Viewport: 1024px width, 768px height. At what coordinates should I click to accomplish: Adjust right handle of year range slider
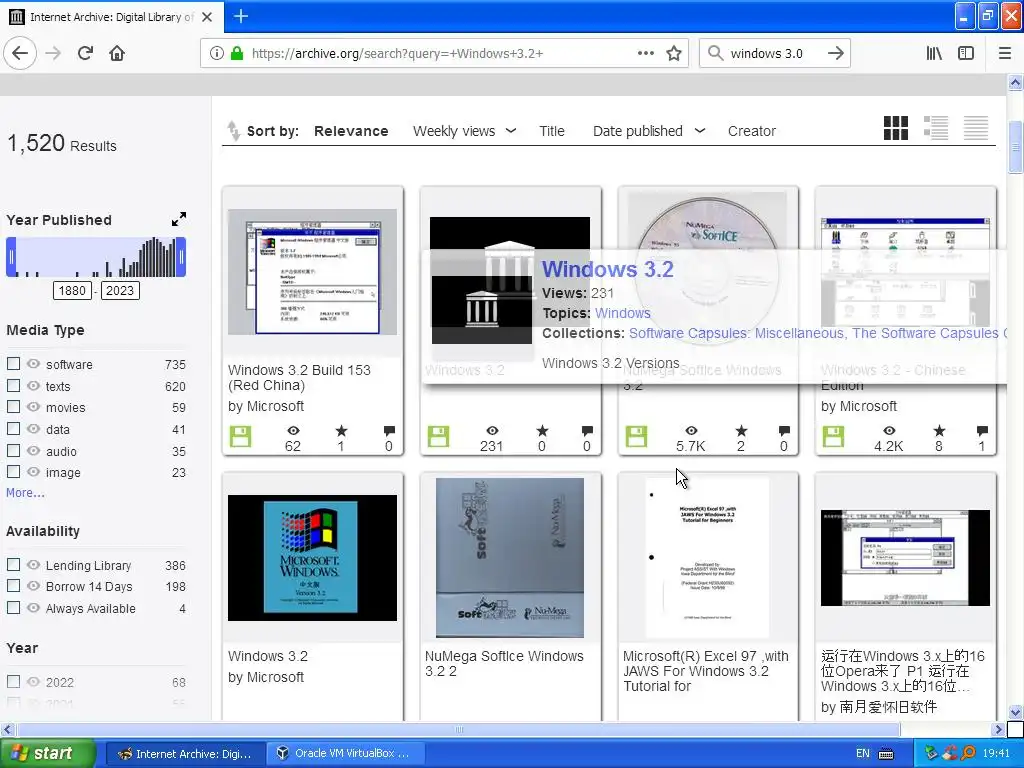click(181, 257)
